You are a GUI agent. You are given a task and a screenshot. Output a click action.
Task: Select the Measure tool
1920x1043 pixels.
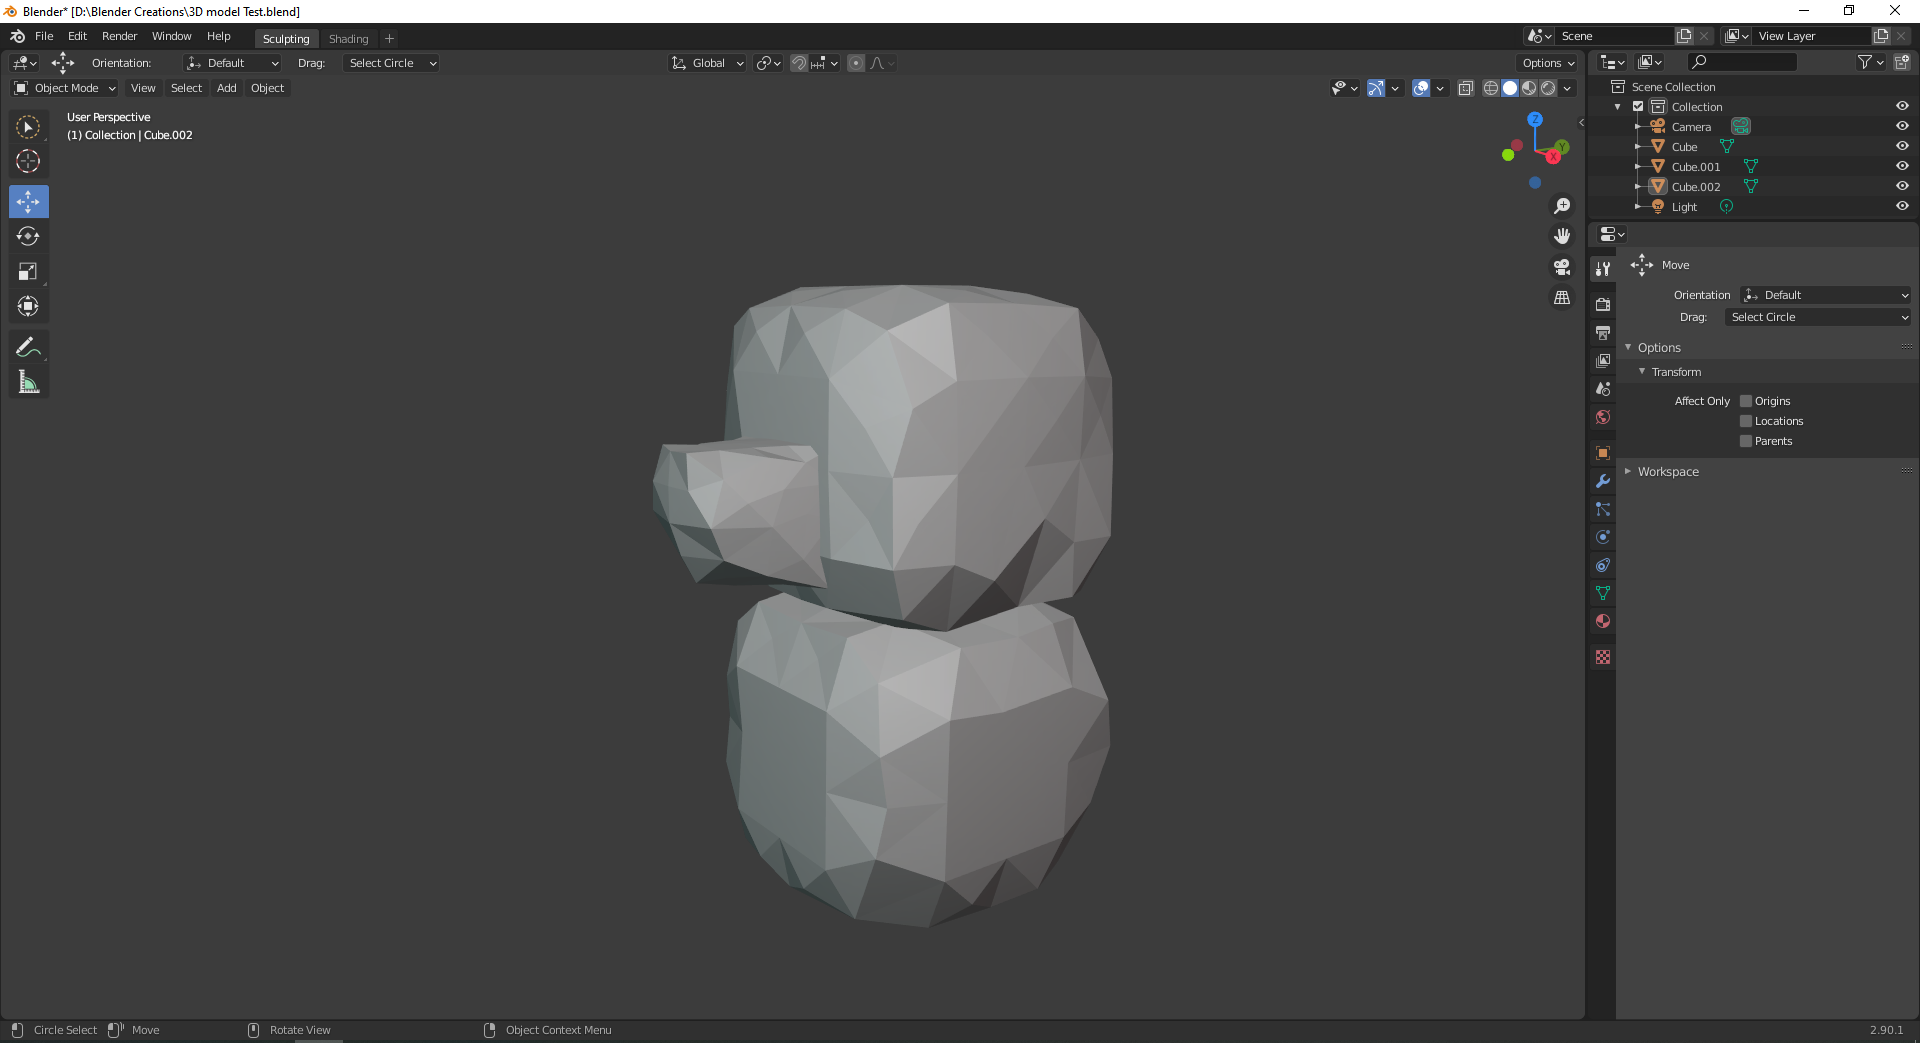tap(28, 382)
